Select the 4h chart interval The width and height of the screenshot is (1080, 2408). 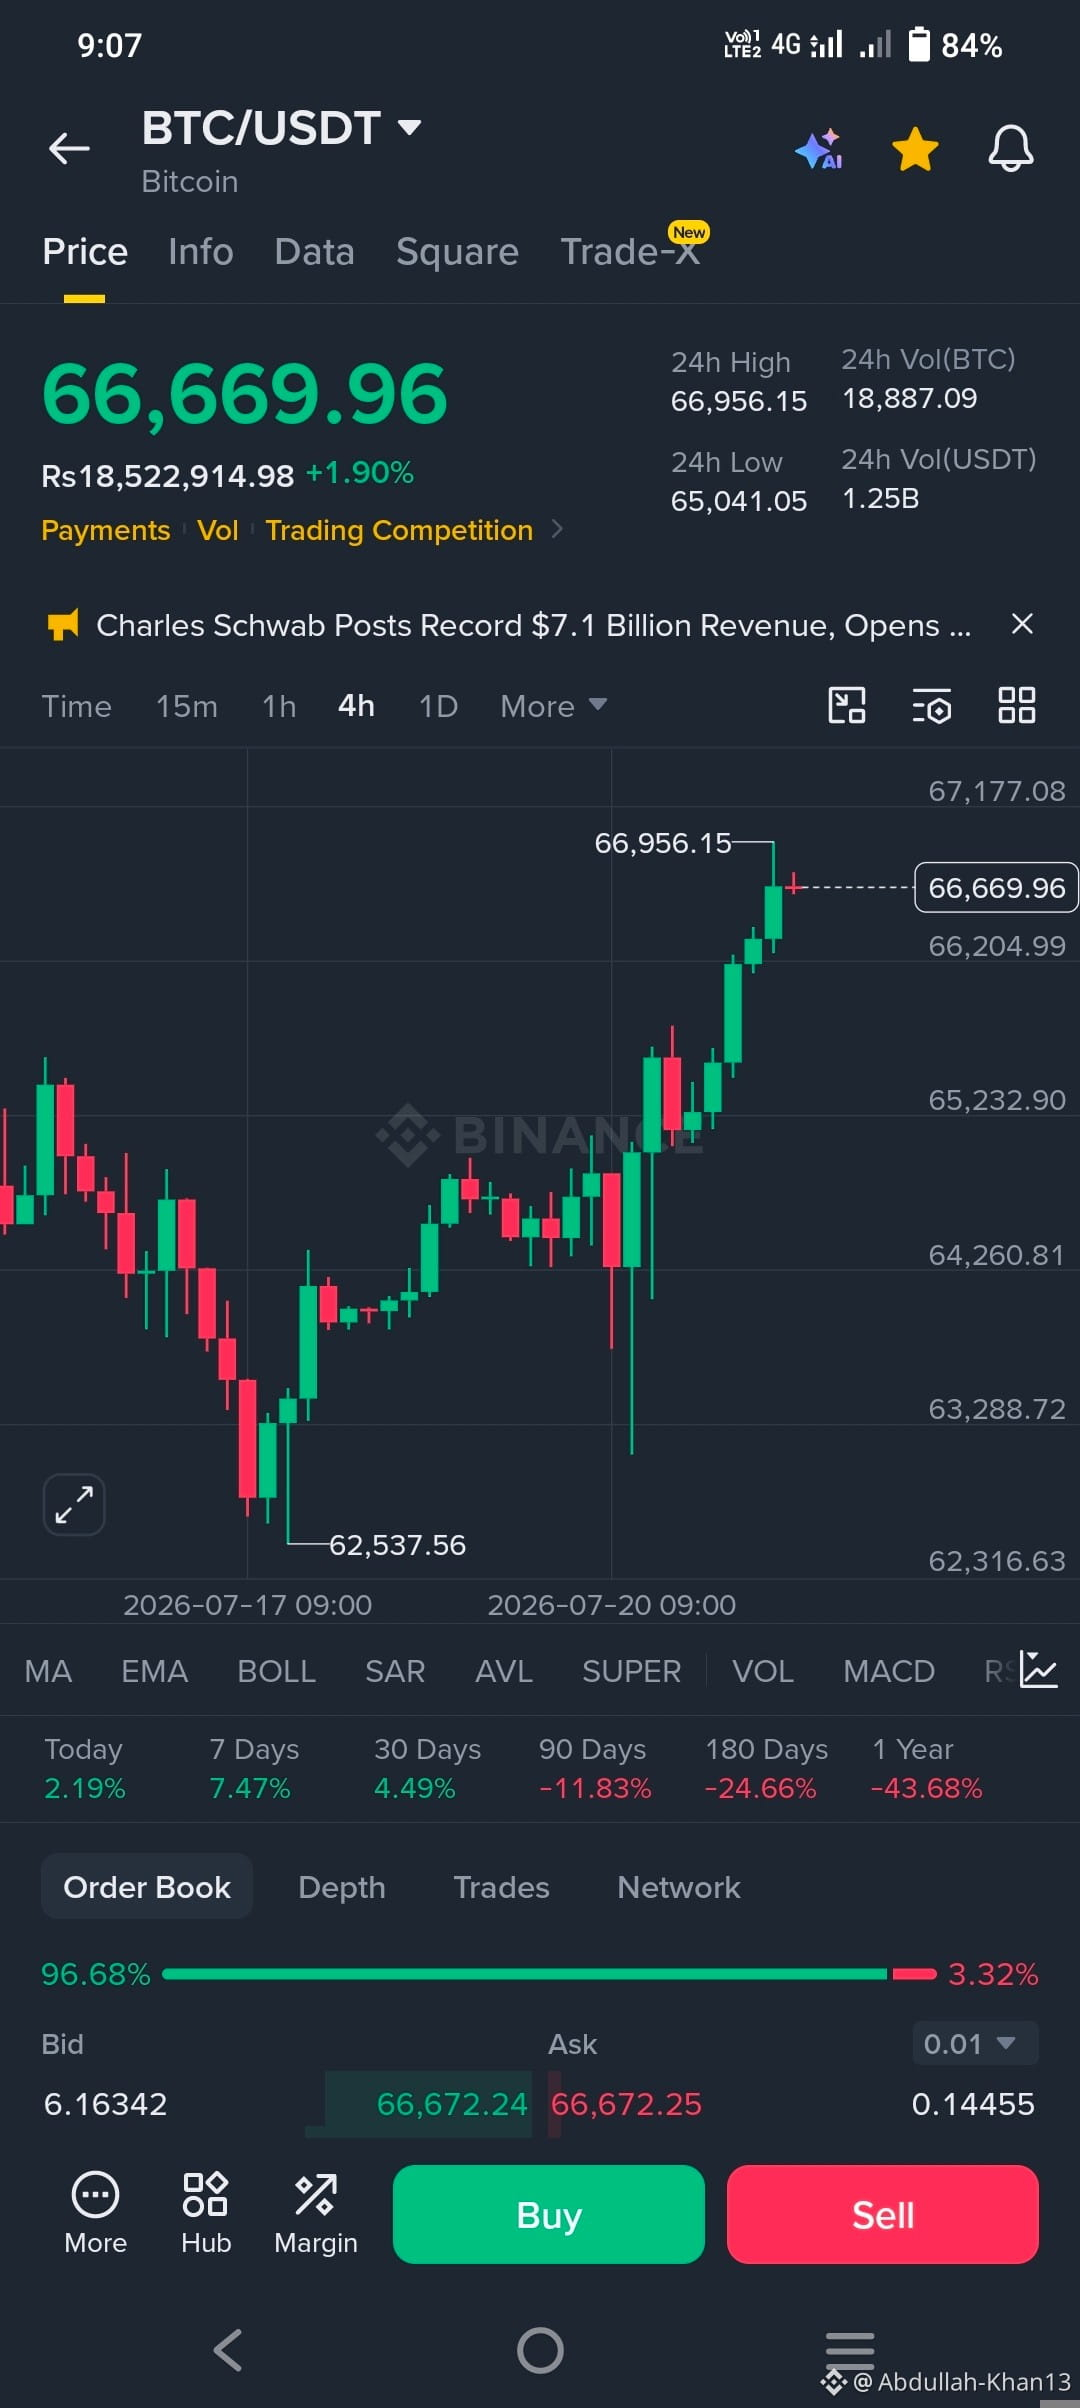tap(357, 706)
